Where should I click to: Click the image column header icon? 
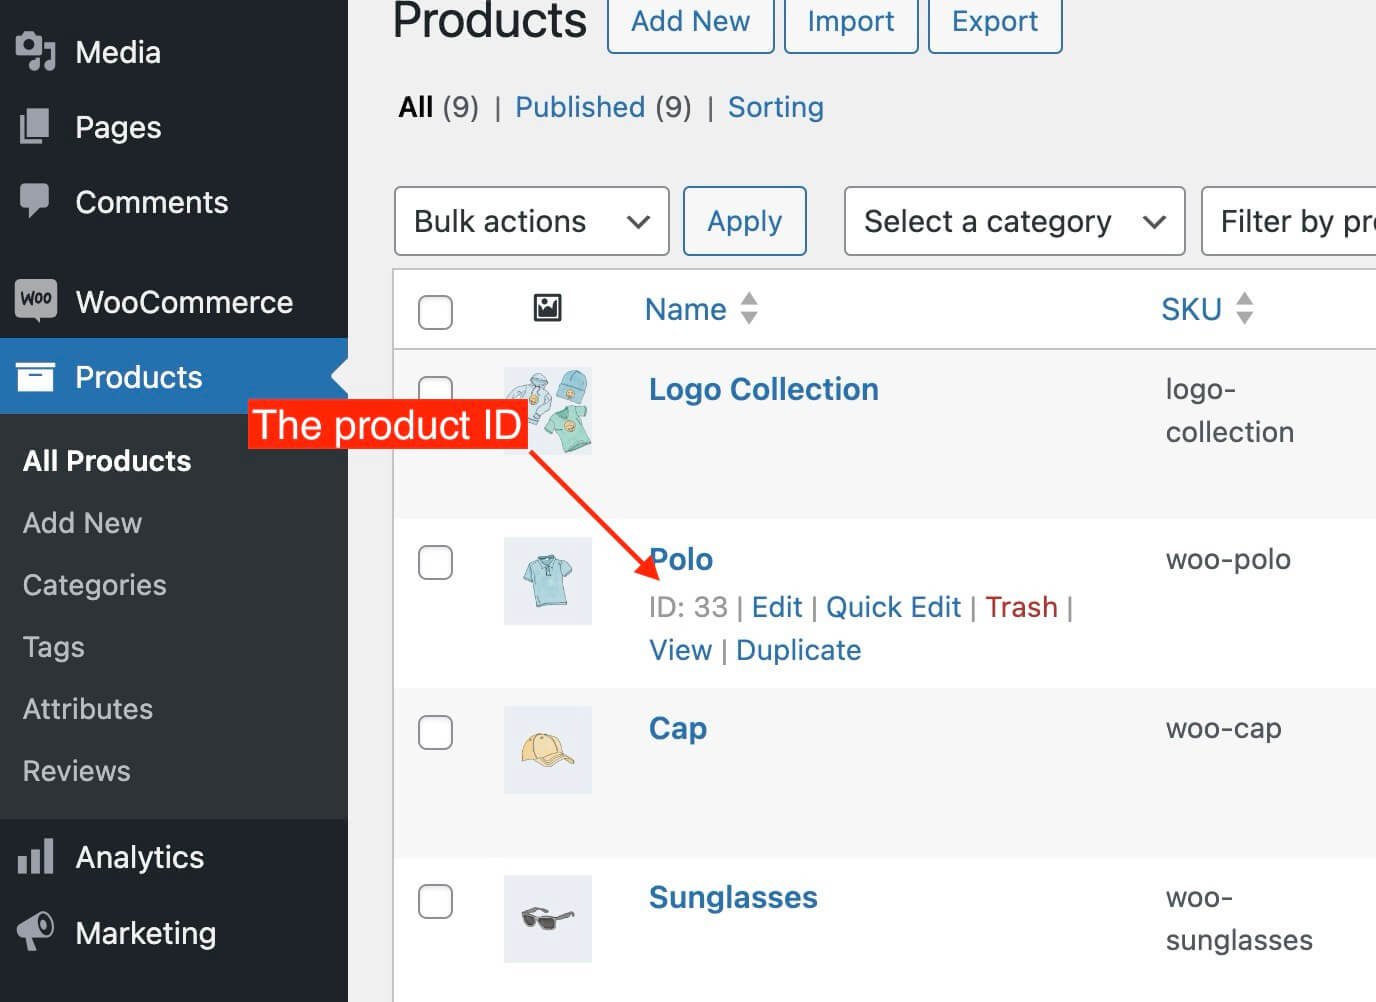coord(547,308)
